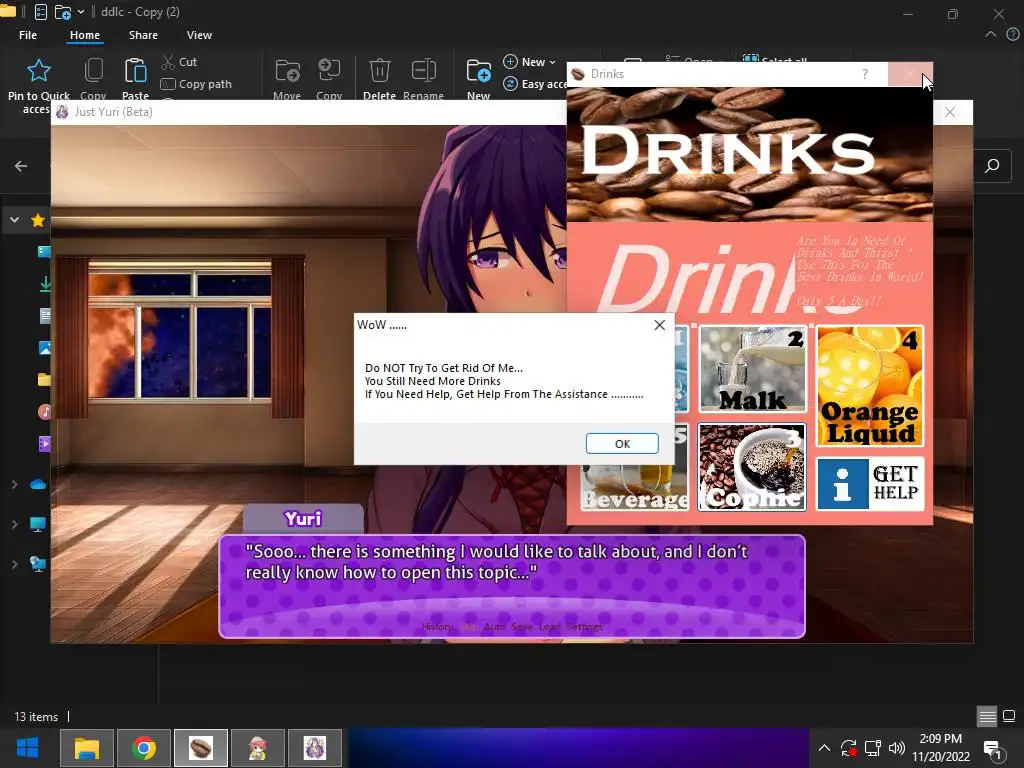
Task: Select This PC monitor icon in sidebar
Action: pos(38,524)
